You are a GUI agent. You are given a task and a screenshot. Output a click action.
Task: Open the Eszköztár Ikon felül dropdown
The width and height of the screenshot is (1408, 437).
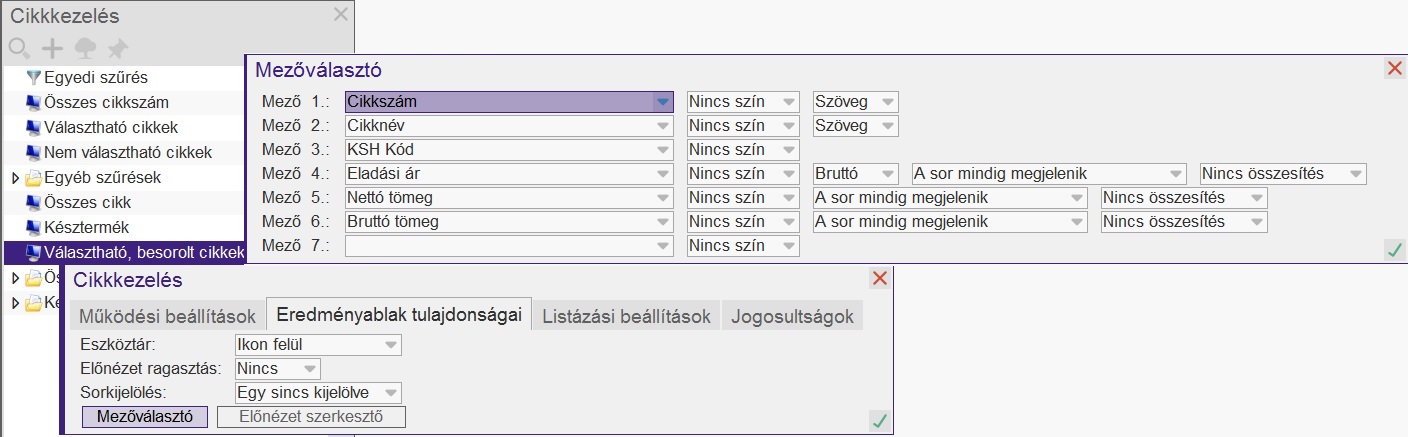pyautogui.click(x=390, y=345)
